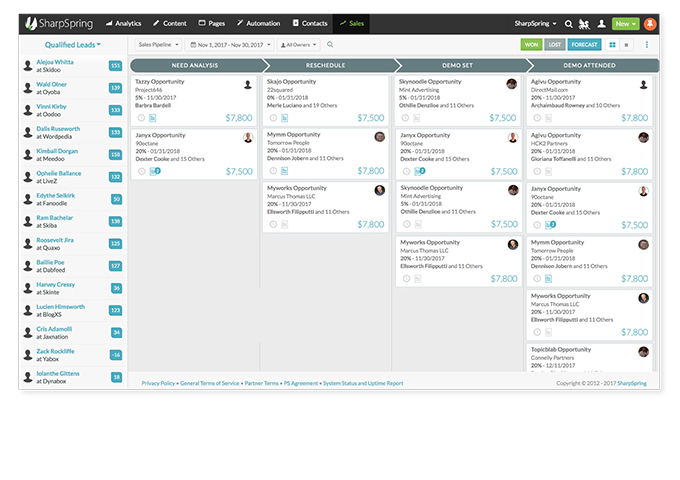The image size is (680, 480).
Task: Click the clock icon on Tazzy Opportunity card
Action: [x=141, y=118]
